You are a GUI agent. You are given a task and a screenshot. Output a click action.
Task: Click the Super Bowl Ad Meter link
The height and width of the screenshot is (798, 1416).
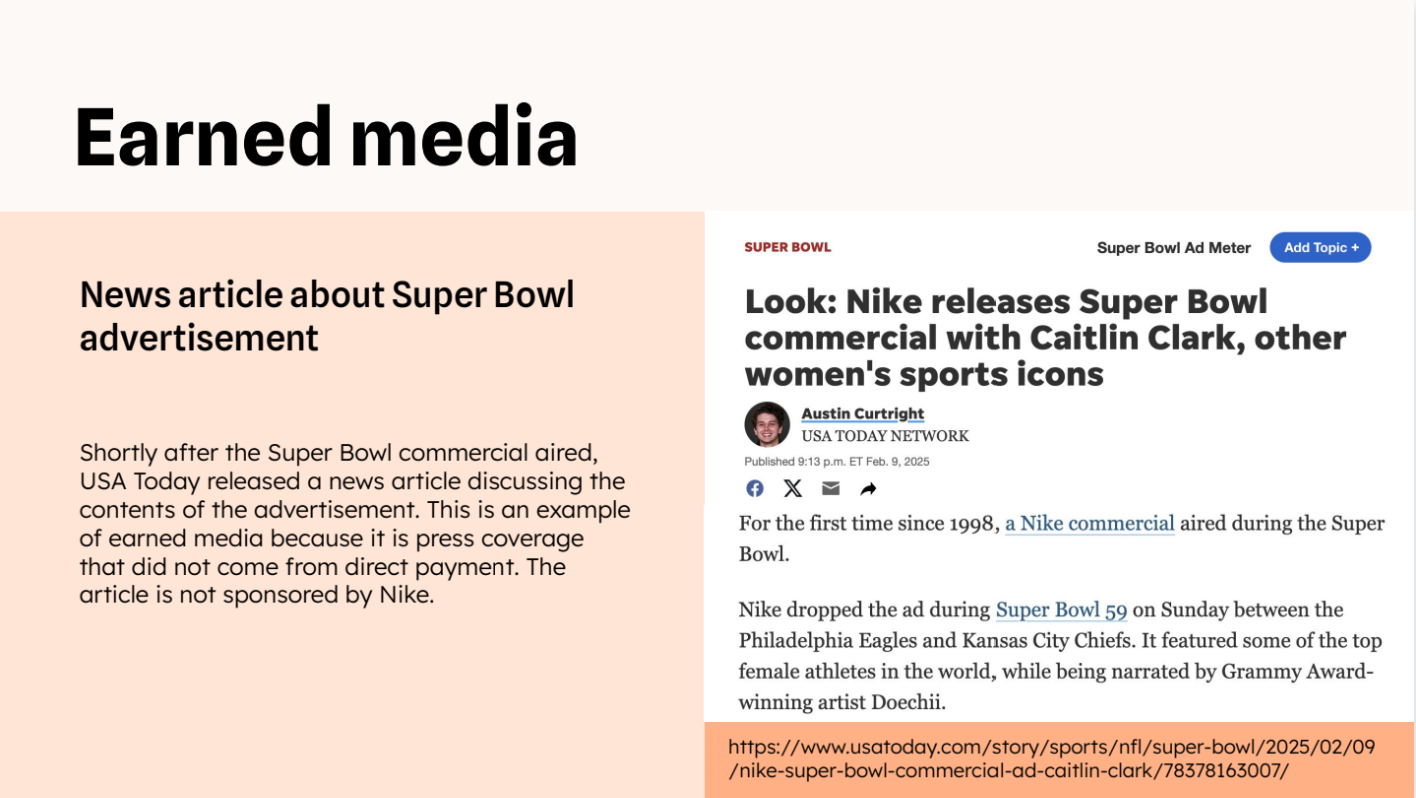[1174, 248]
